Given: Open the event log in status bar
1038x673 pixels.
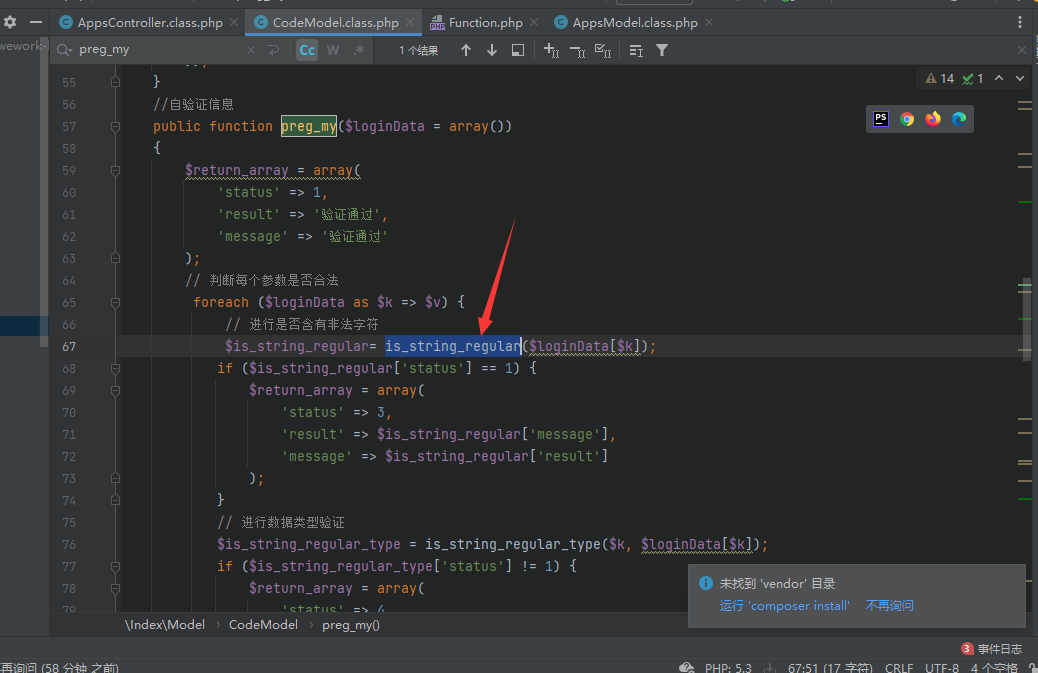Looking at the screenshot, I should click(x=991, y=649).
